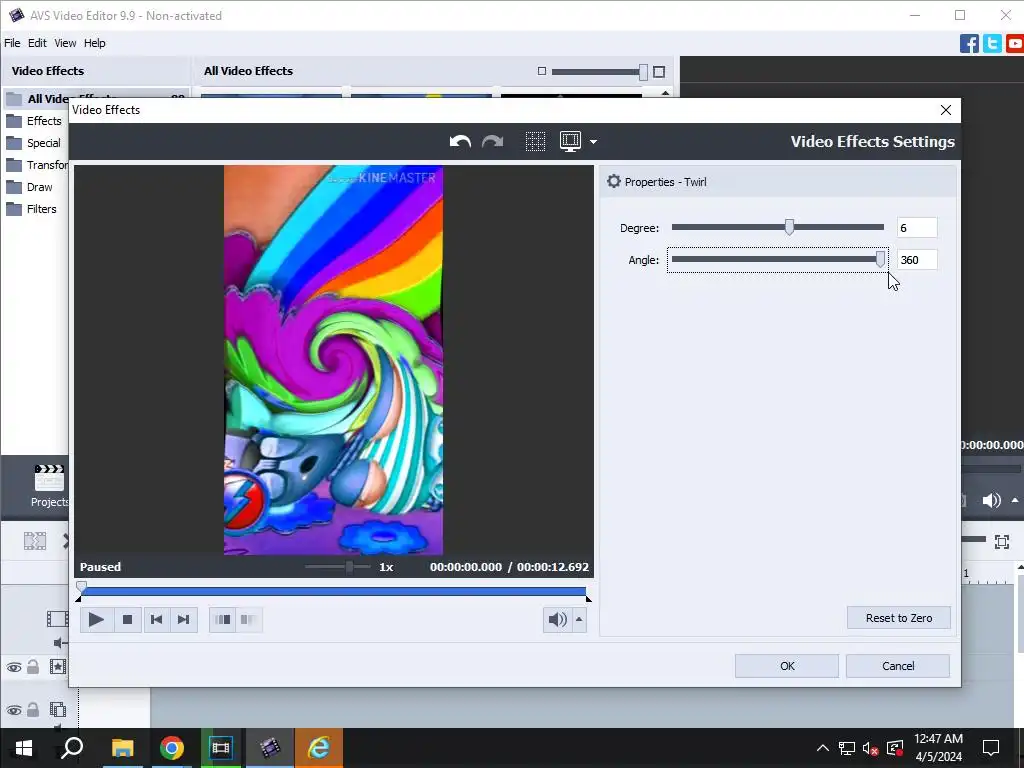Open the Windows Start menu
This screenshot has width=1024, height=768.
[x=24, y=748]
